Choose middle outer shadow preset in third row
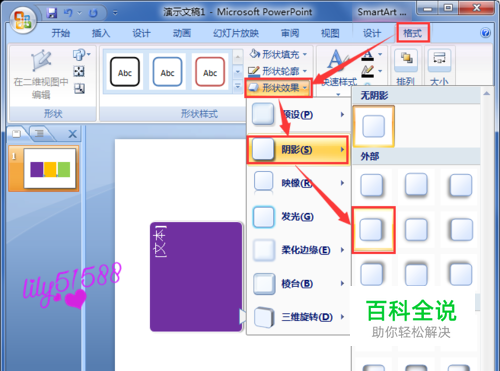The height and width of the screenshot is (371, 500). tap(416, 274)
